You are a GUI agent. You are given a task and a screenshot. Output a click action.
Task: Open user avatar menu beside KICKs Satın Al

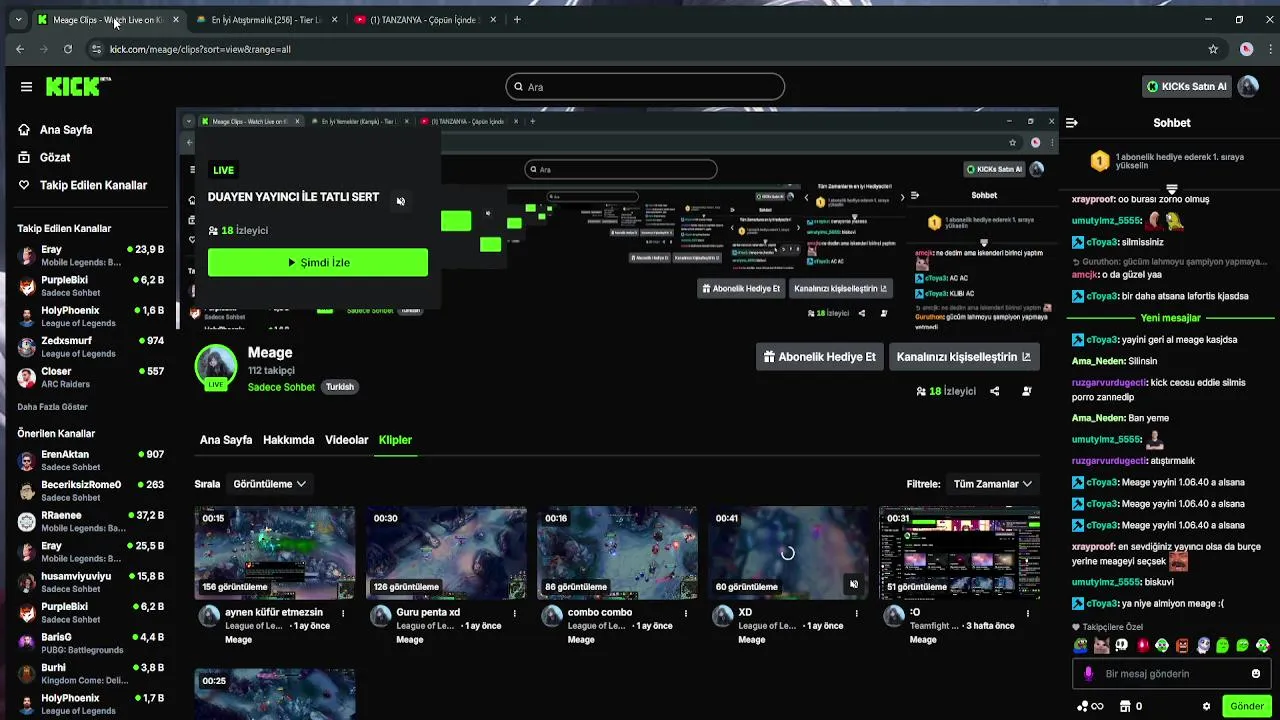[1248, 87]
